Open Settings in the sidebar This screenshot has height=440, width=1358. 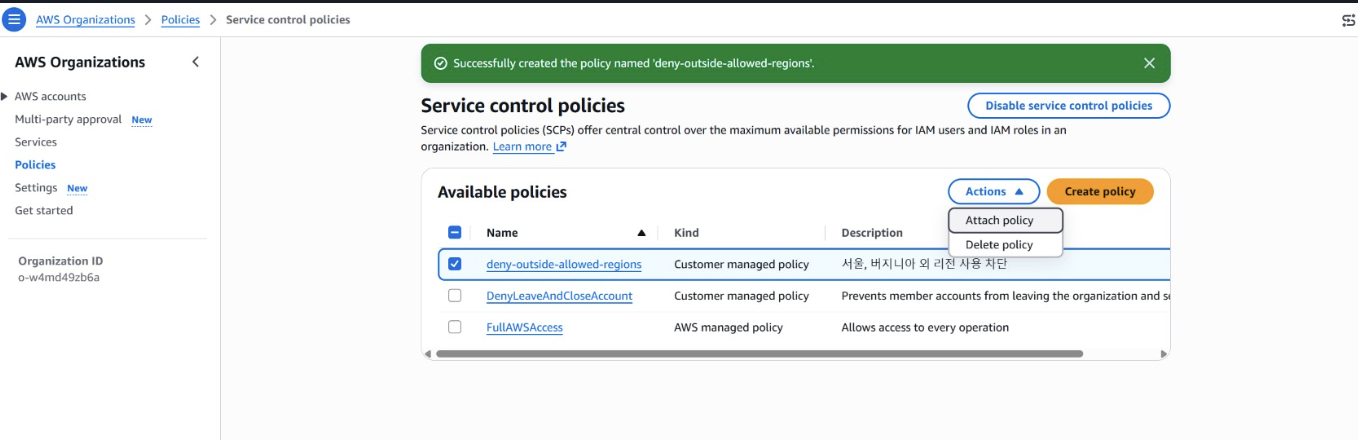point(36,188)
